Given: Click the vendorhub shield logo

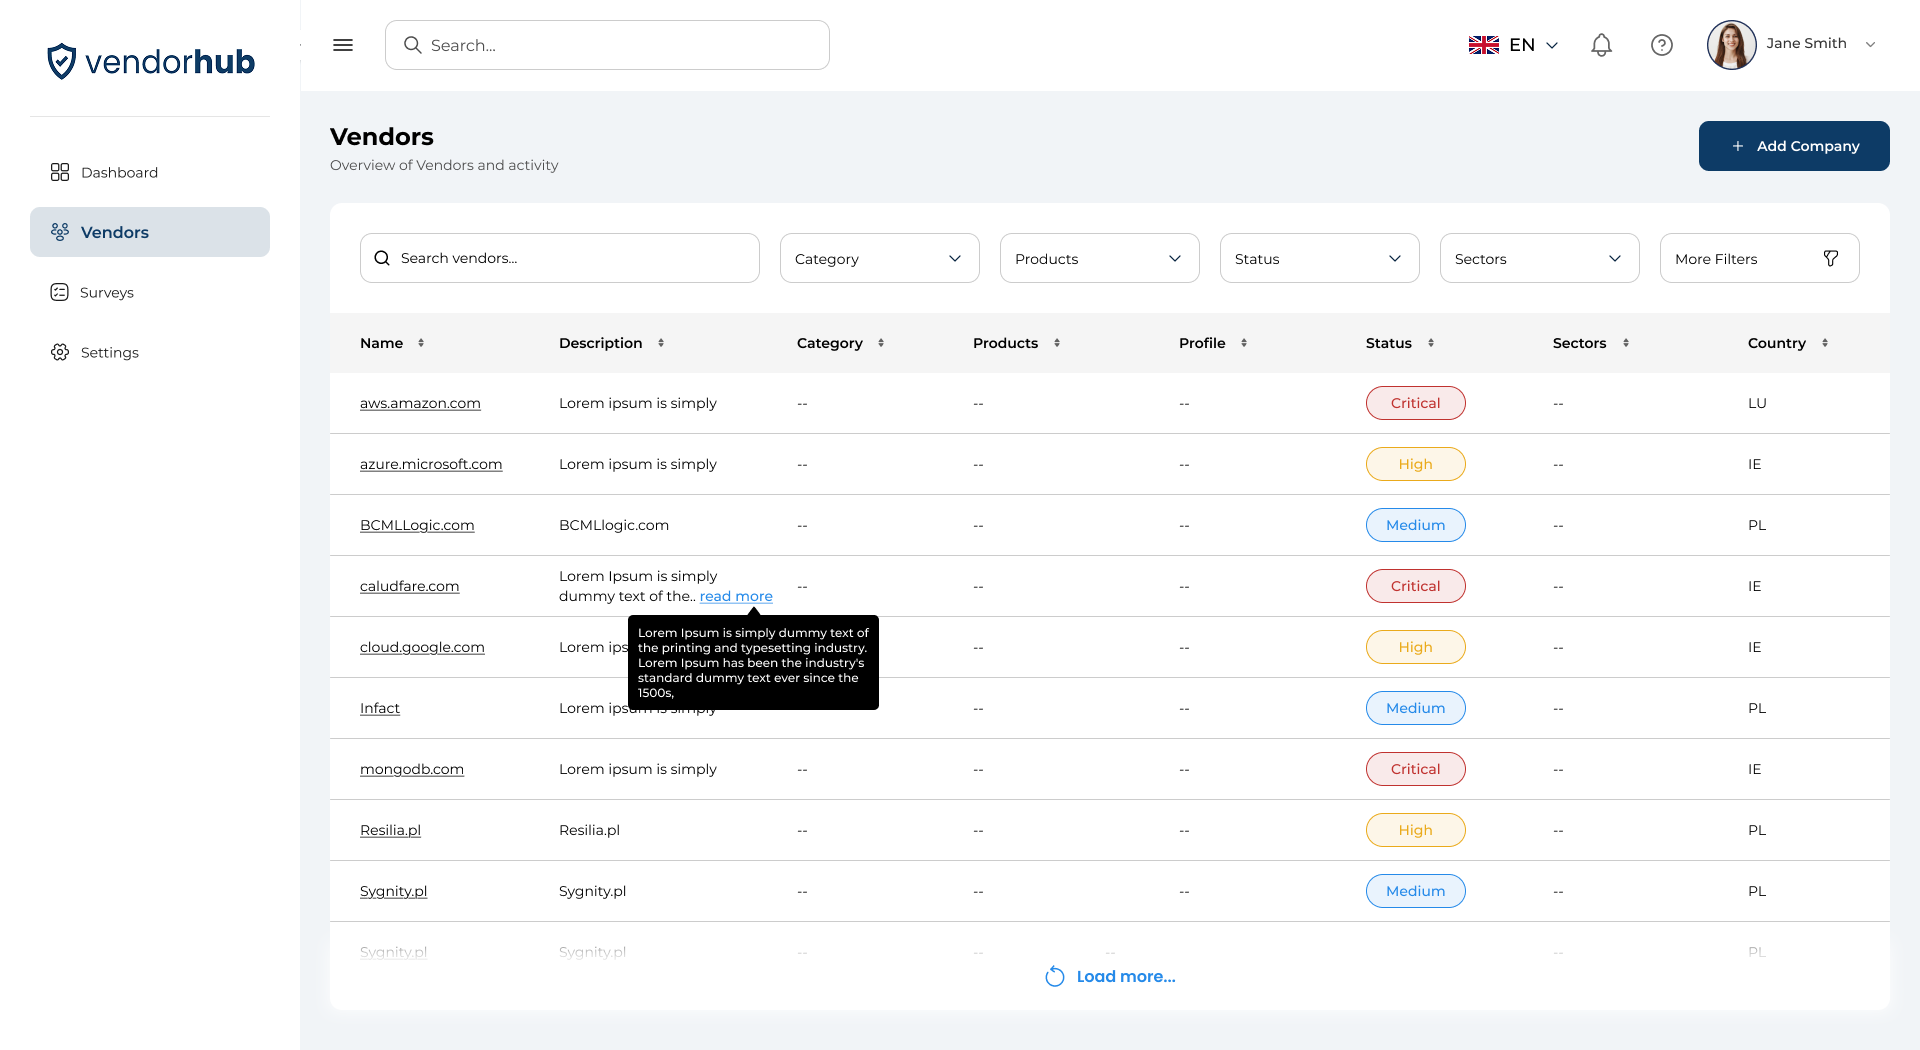Looking at the screenshot, I should pos(62,62).
